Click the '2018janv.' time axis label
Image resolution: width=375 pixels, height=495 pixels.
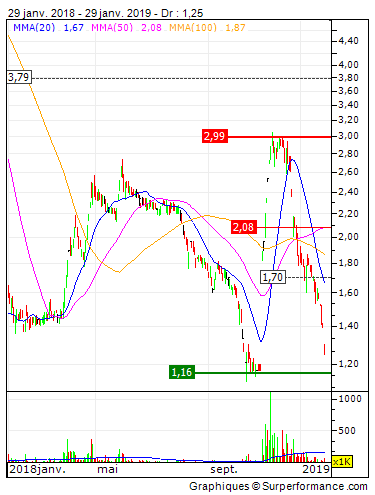pos(38,469)
